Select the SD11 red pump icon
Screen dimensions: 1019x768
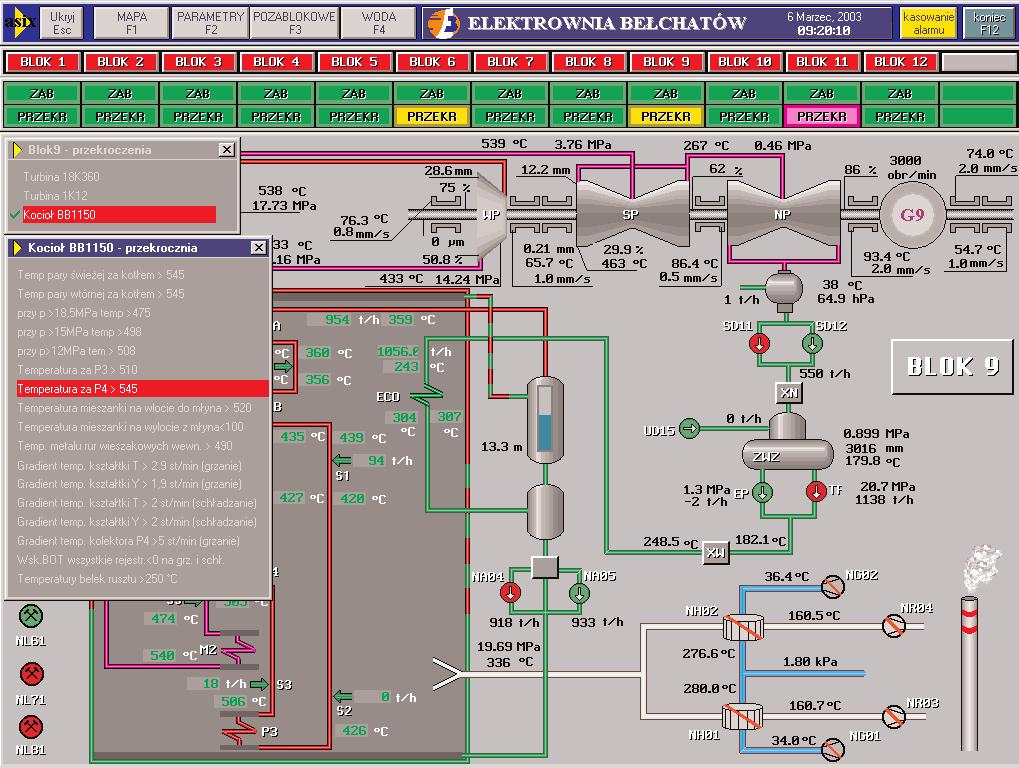point(759,343)
